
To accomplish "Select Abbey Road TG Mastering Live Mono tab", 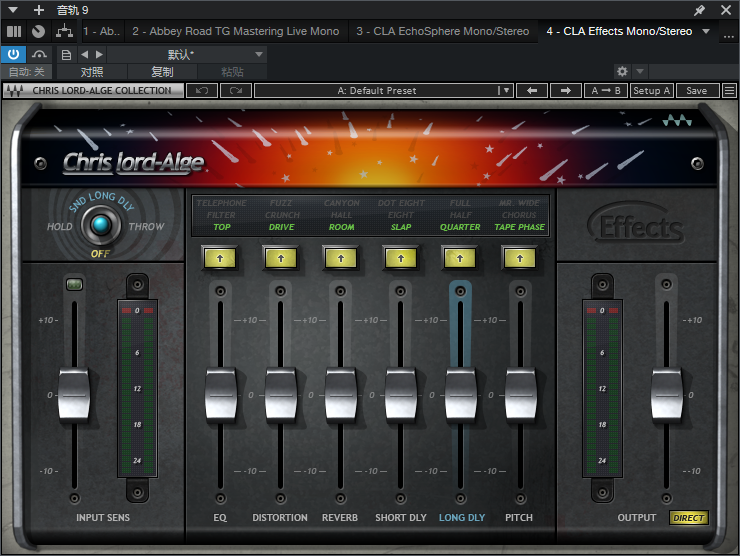I will [x=235, y=32].
